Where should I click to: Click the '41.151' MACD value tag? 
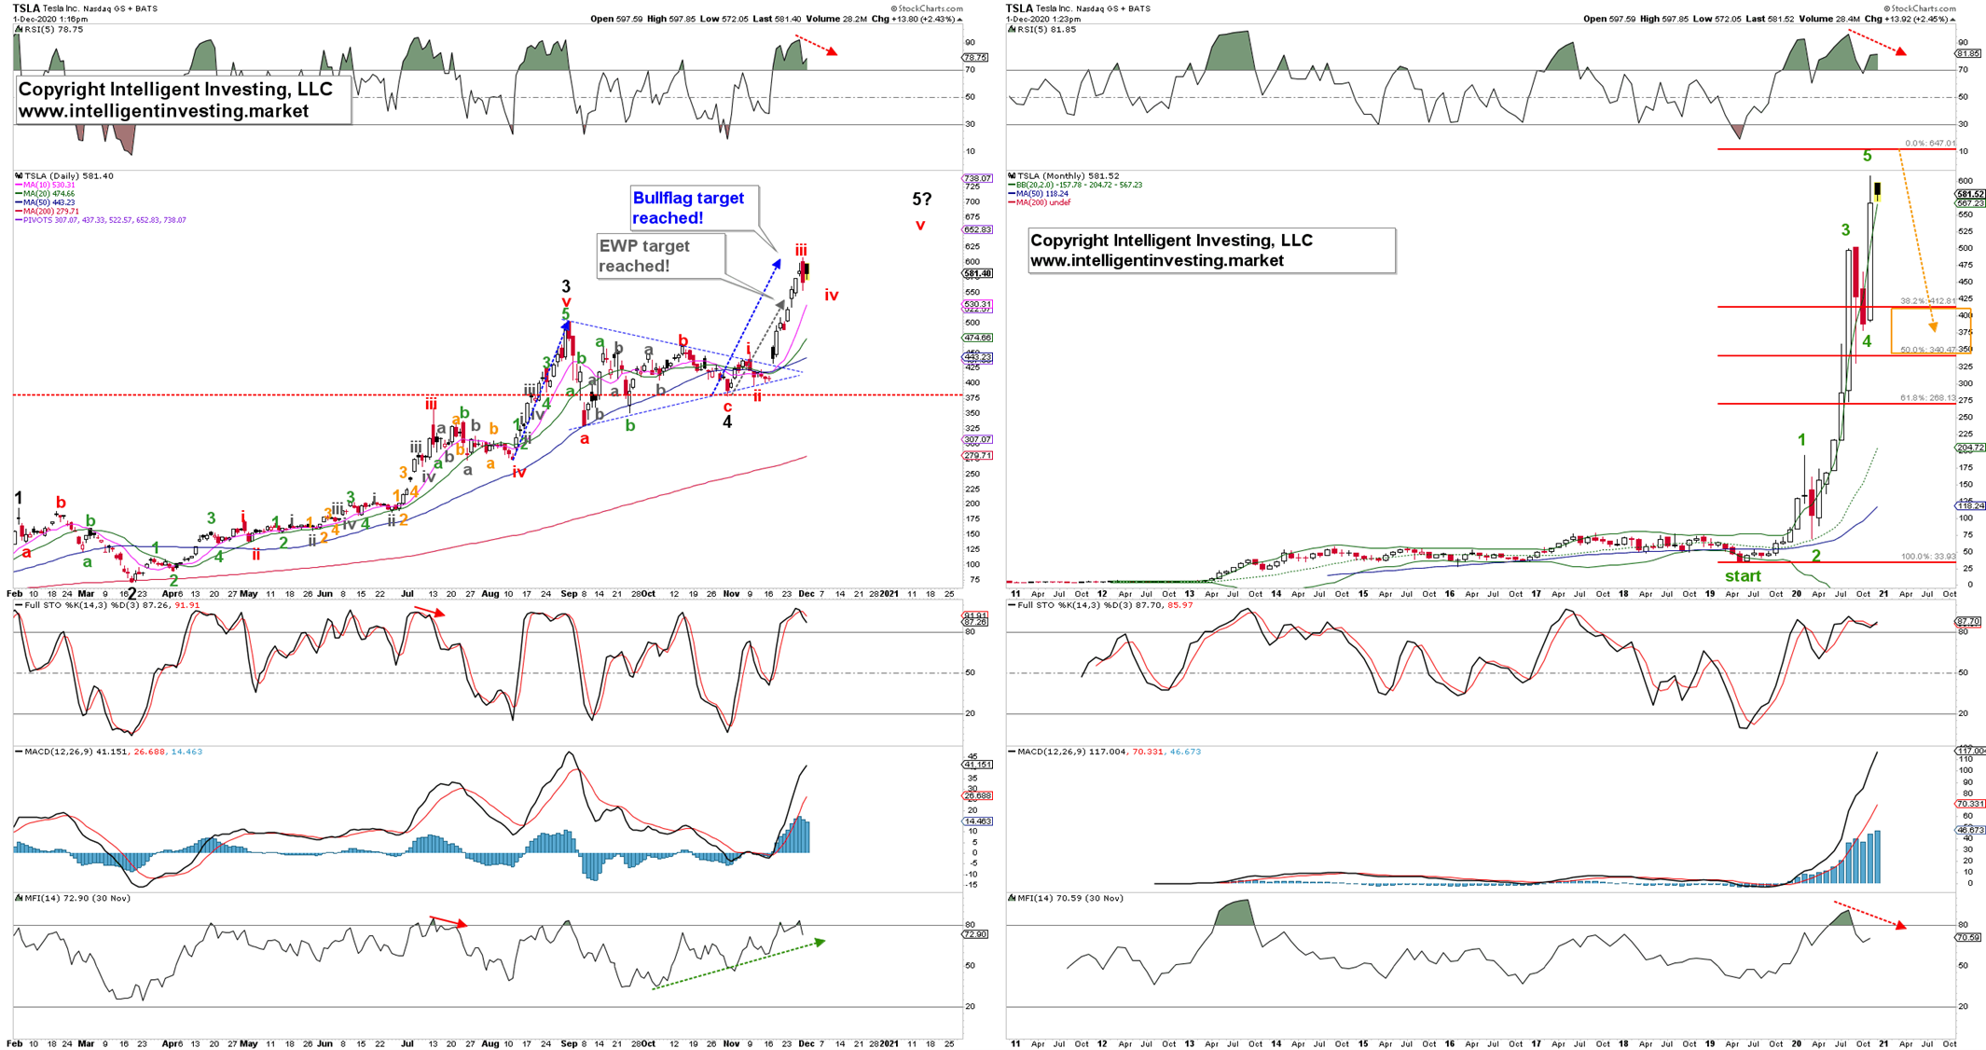(x=977, y=765)
